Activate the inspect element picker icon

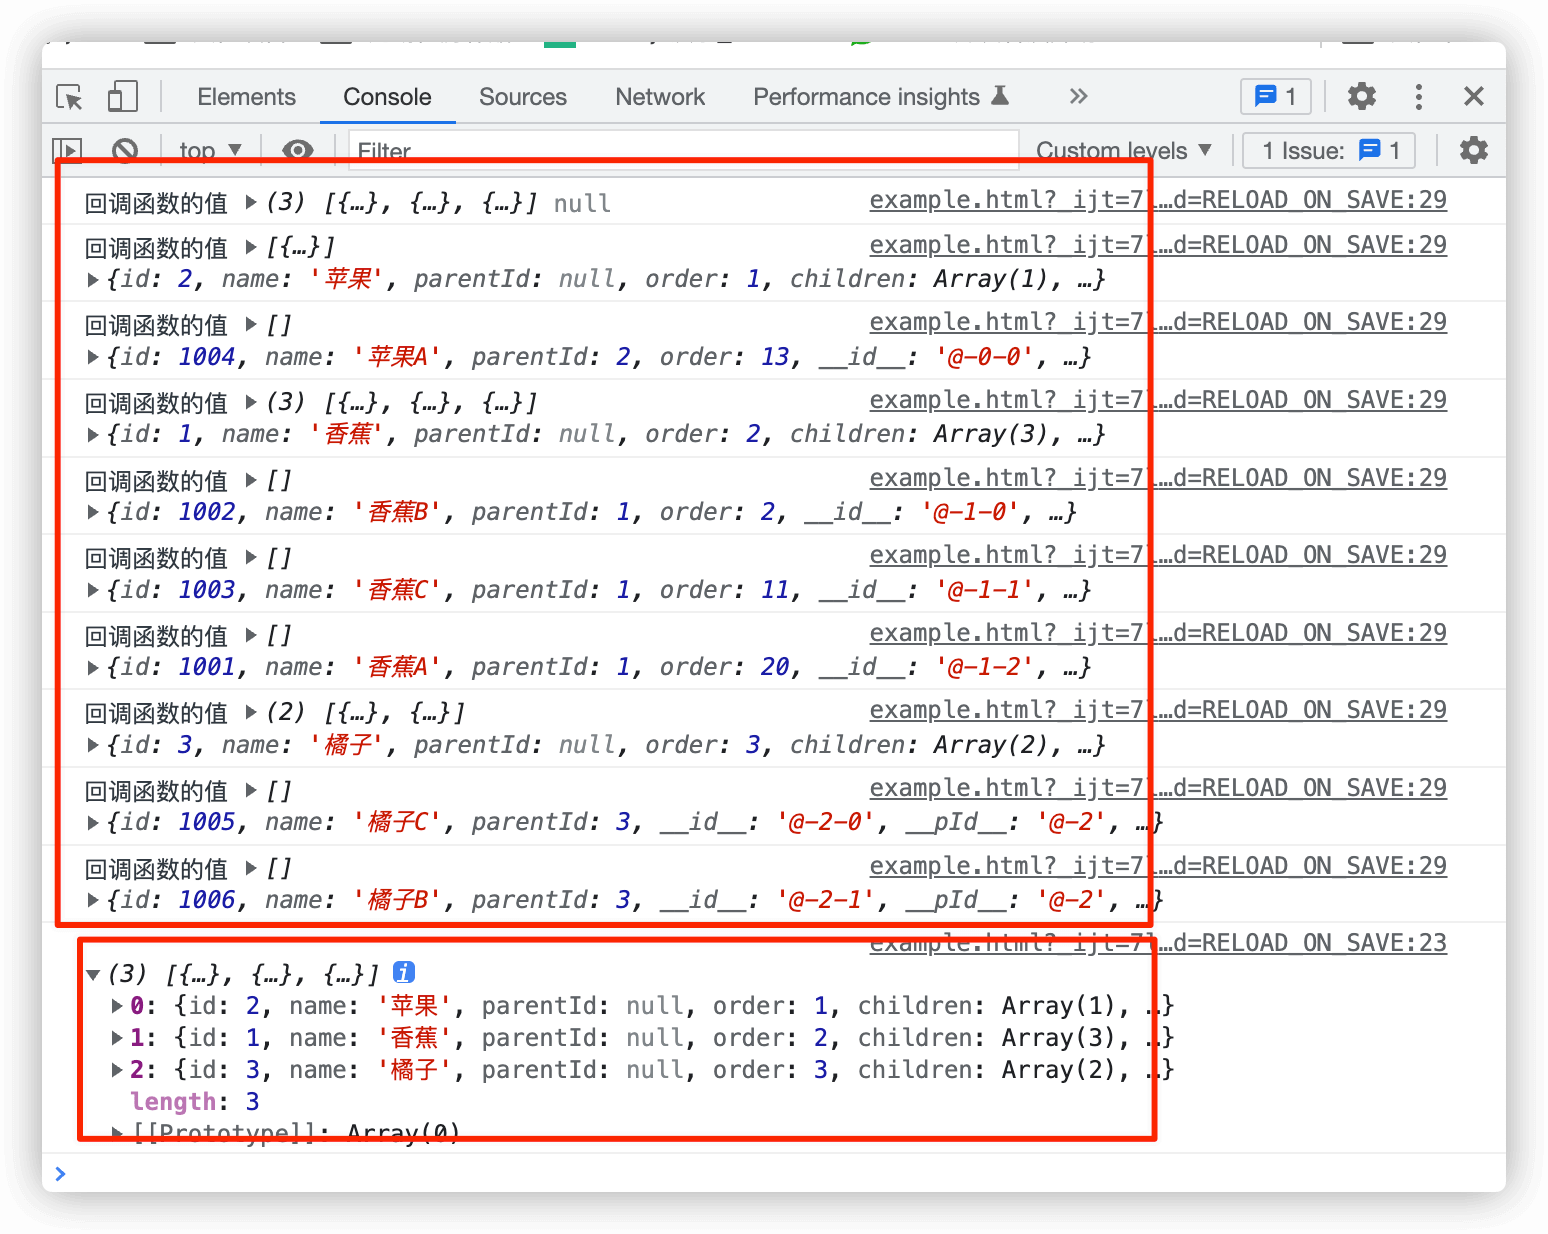pyautogui.click(x=69, y=97)
